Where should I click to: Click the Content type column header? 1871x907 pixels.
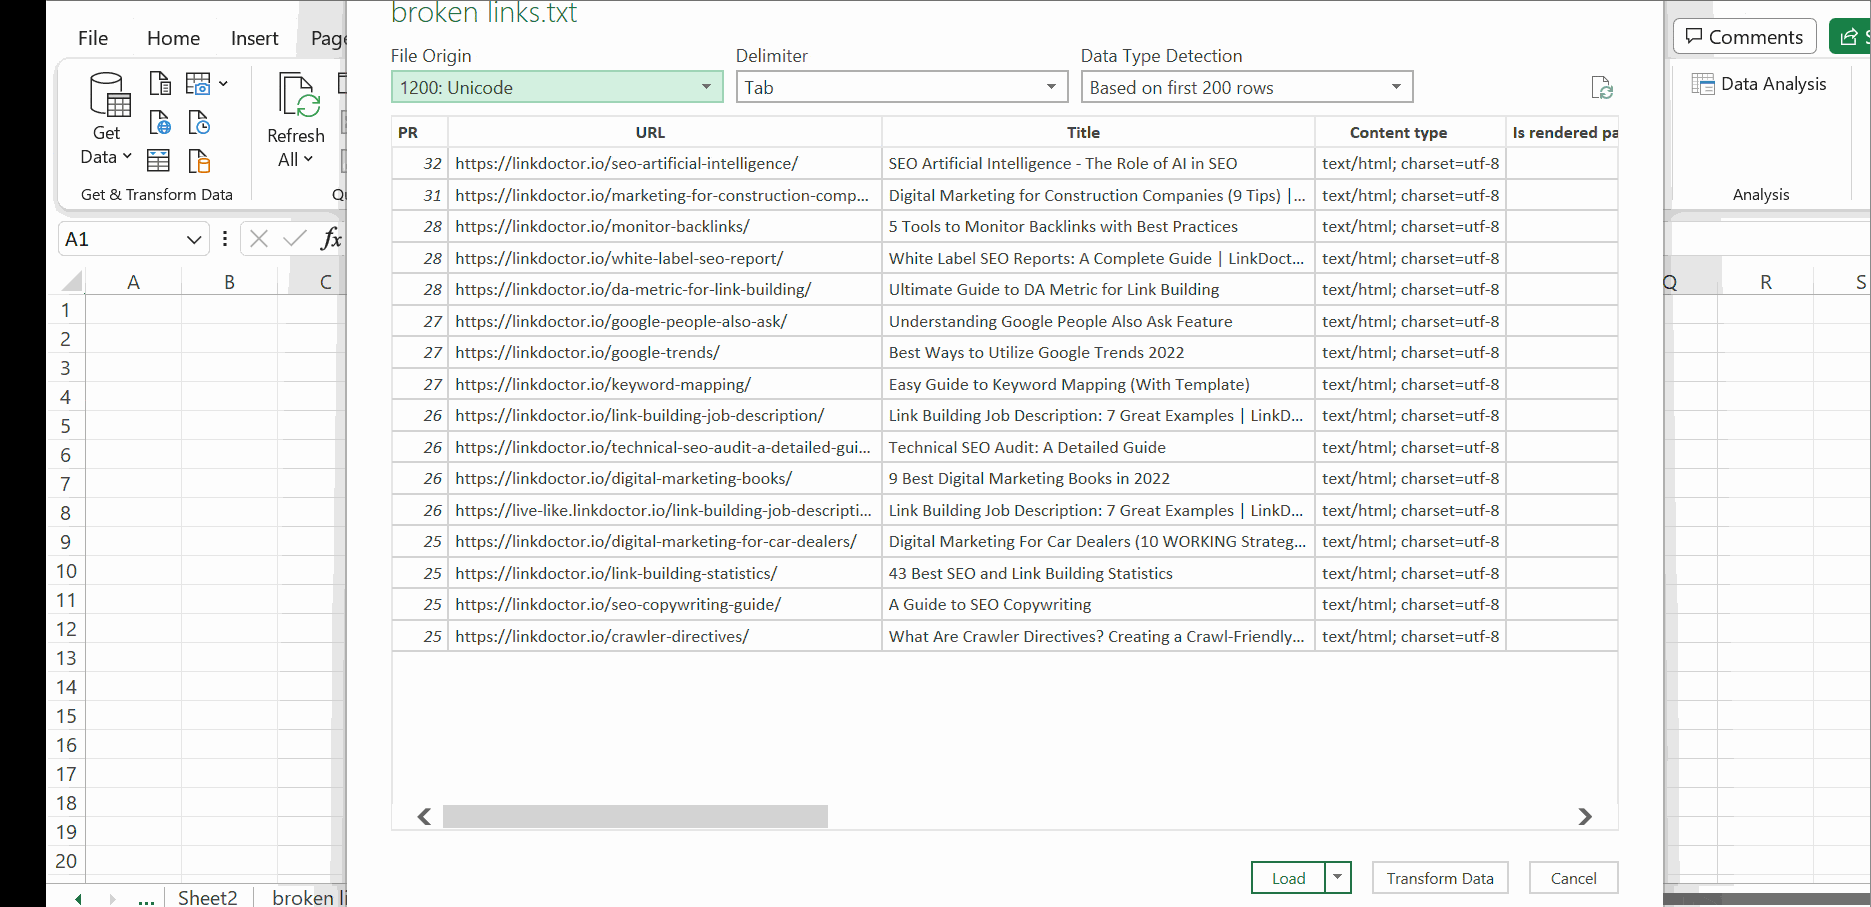click(1410, 132)
